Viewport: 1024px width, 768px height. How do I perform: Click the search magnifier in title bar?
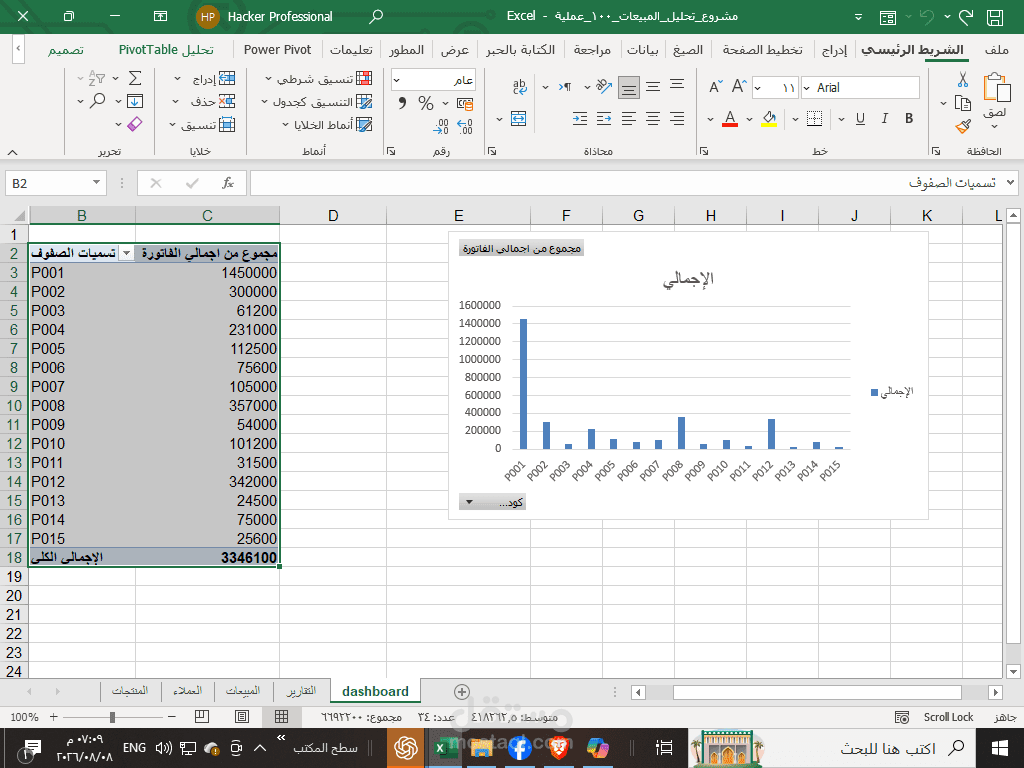tap(376, 17)
